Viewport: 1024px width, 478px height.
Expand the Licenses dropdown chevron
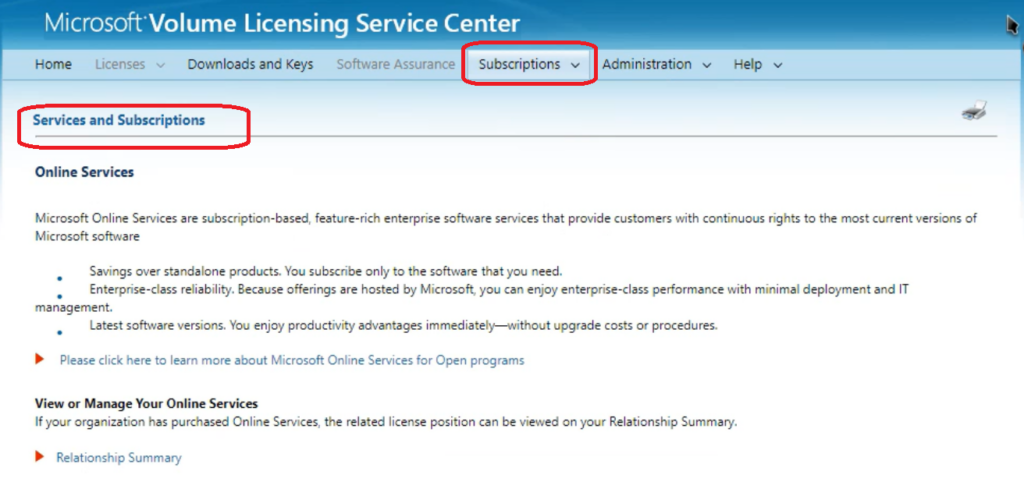click(x=161, y=65)
